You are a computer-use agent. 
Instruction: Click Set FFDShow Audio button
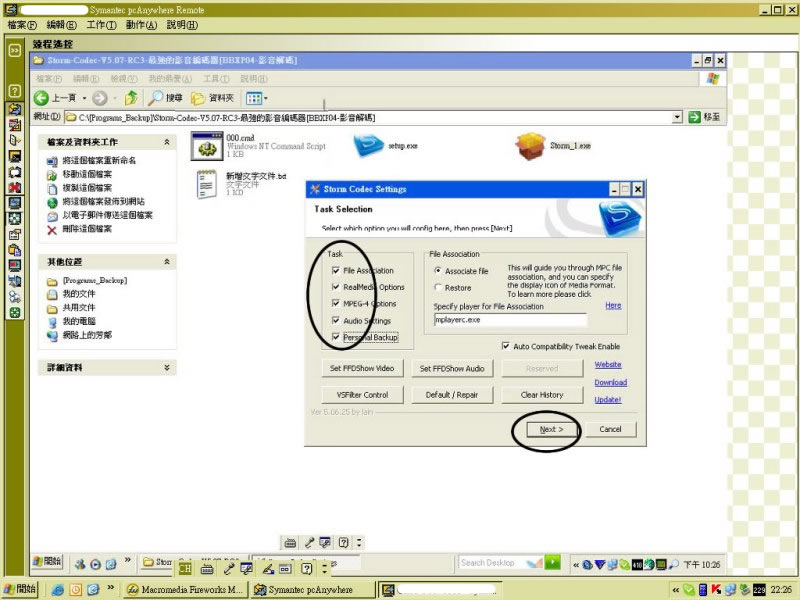[452, 368]
